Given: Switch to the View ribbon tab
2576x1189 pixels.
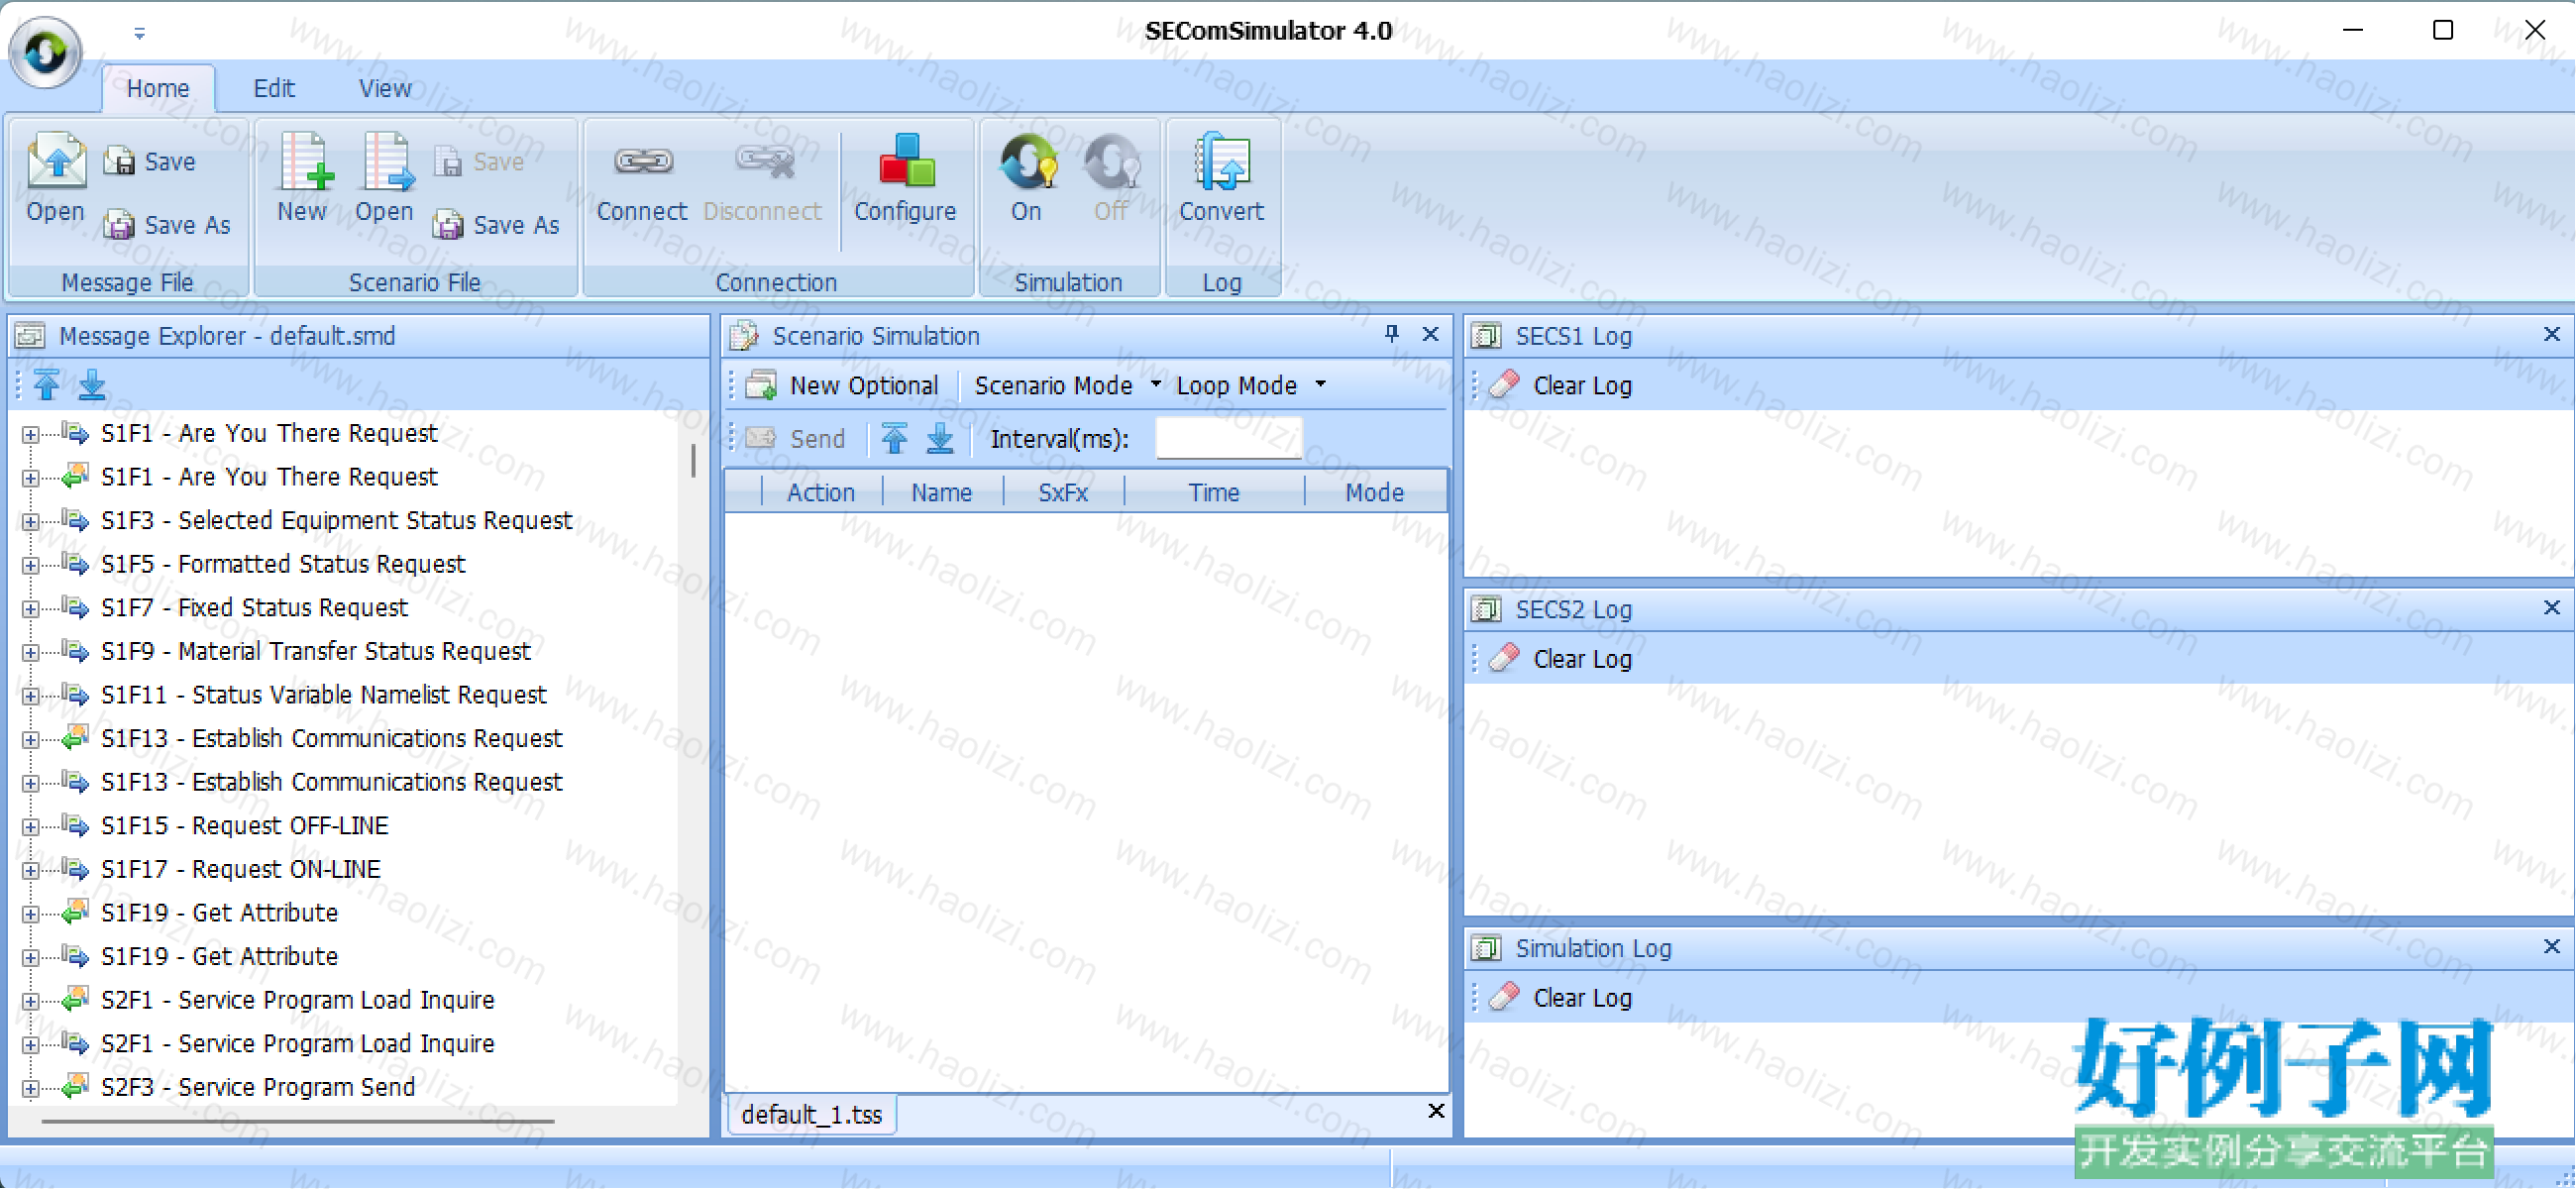Looking at the screenshot, I should click(x=385, y=89).
